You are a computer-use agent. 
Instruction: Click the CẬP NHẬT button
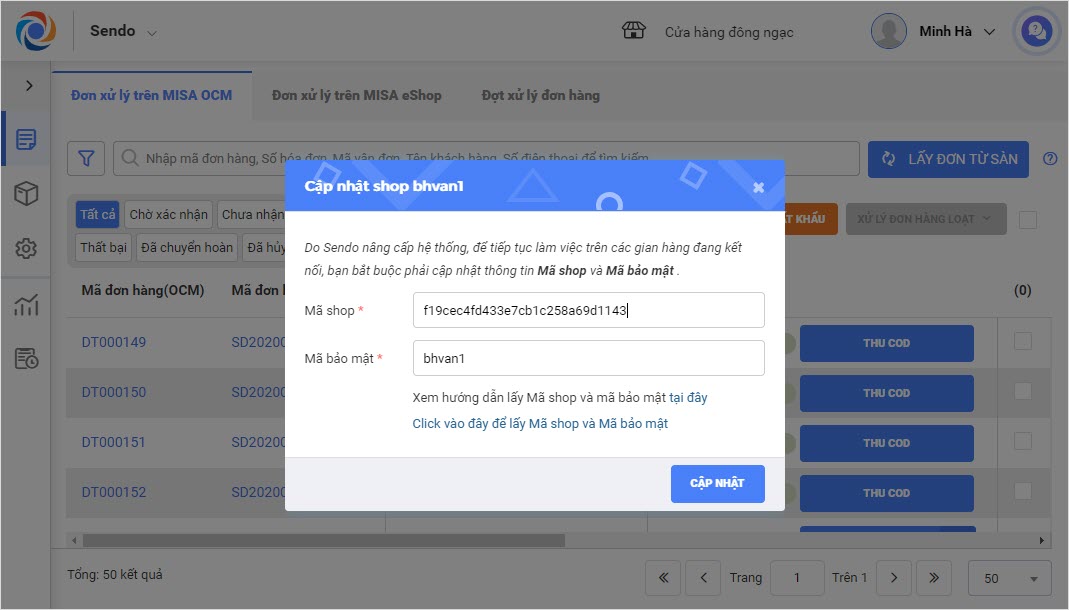(717, 483)
